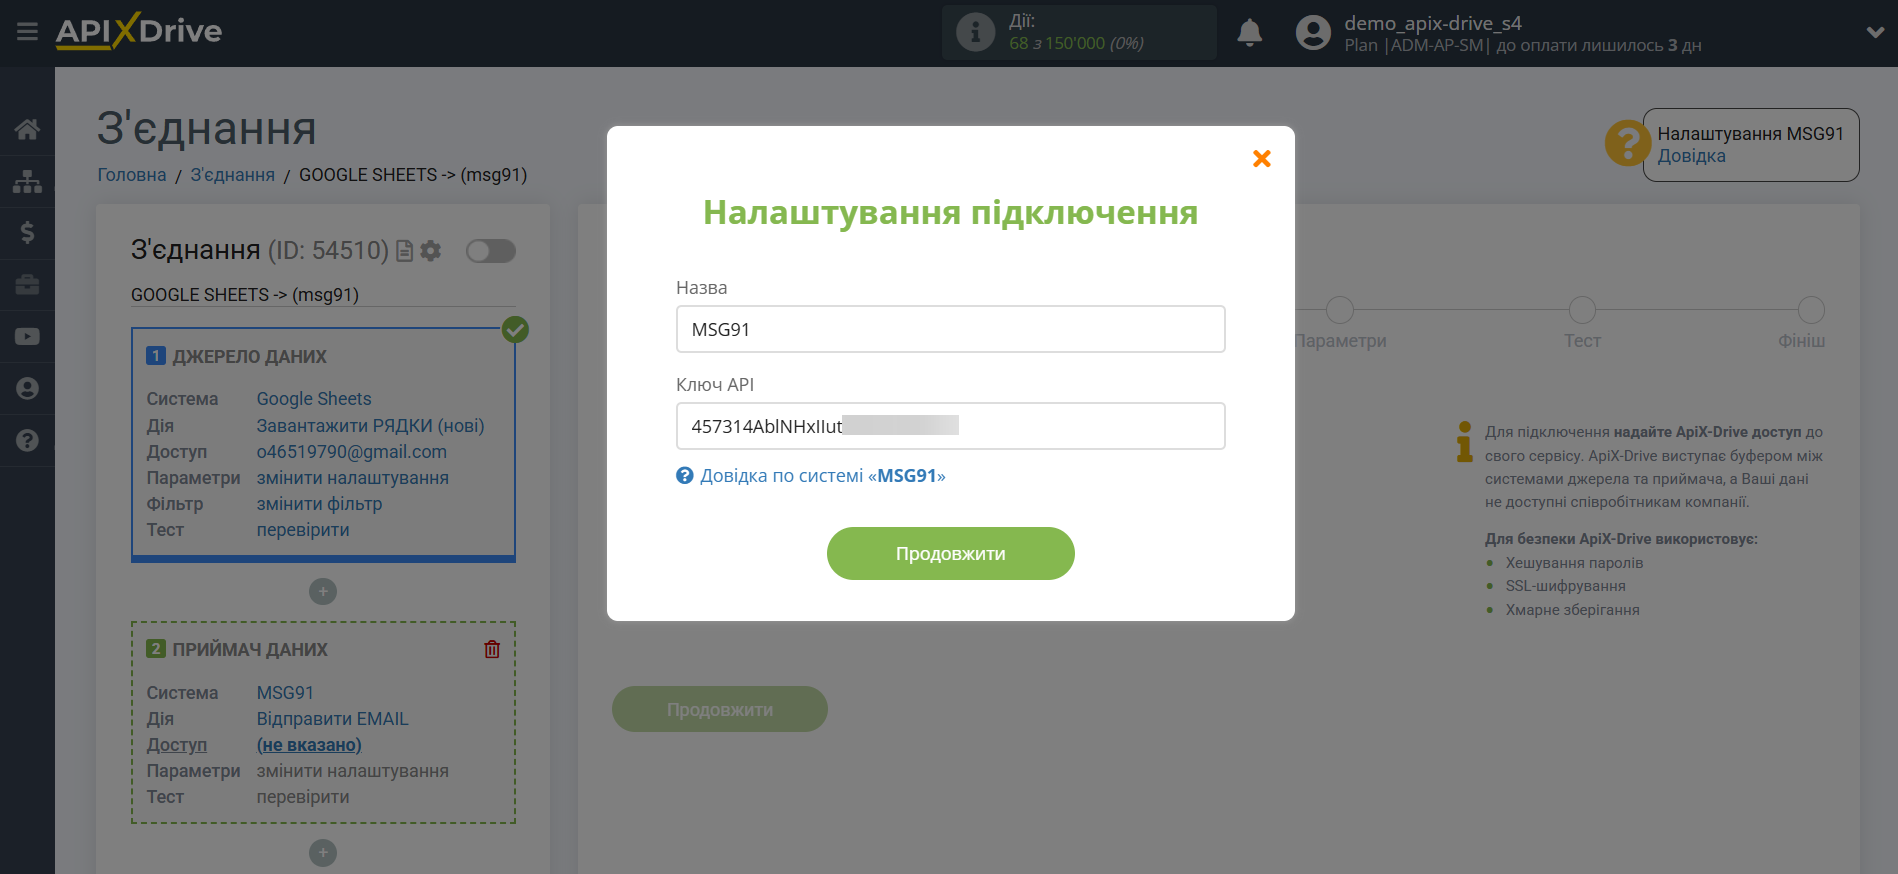This screenshot has height=874, width=1898.
Task: Delete data receiver via trash icon
Action: point(492,649)
